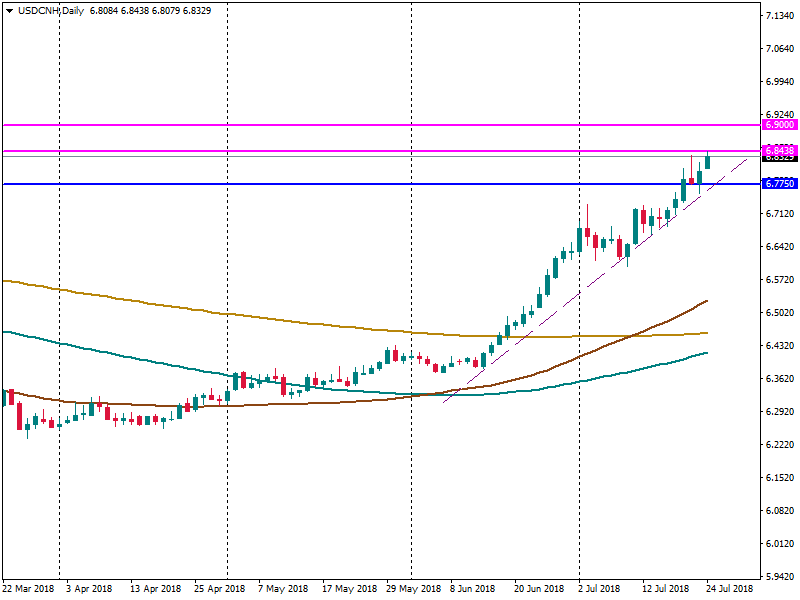This screenshot has height=600, width=800.
Task: Click the 2 Jul 2018 date label
Action: click(x=602, y=588)
